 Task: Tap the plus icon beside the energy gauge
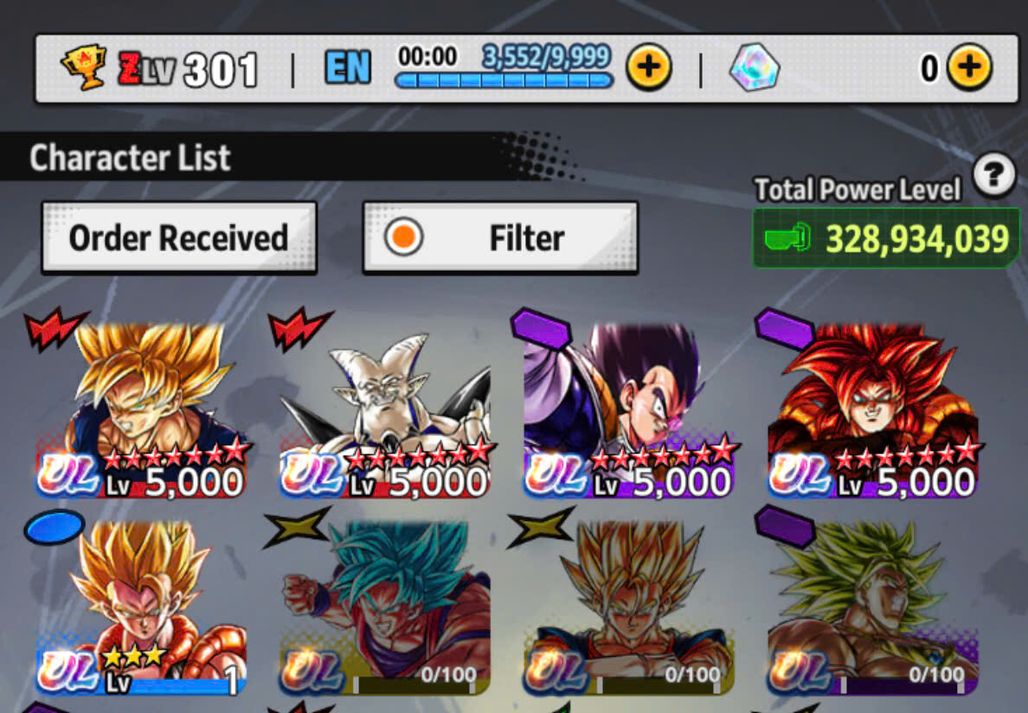[648, 67]
